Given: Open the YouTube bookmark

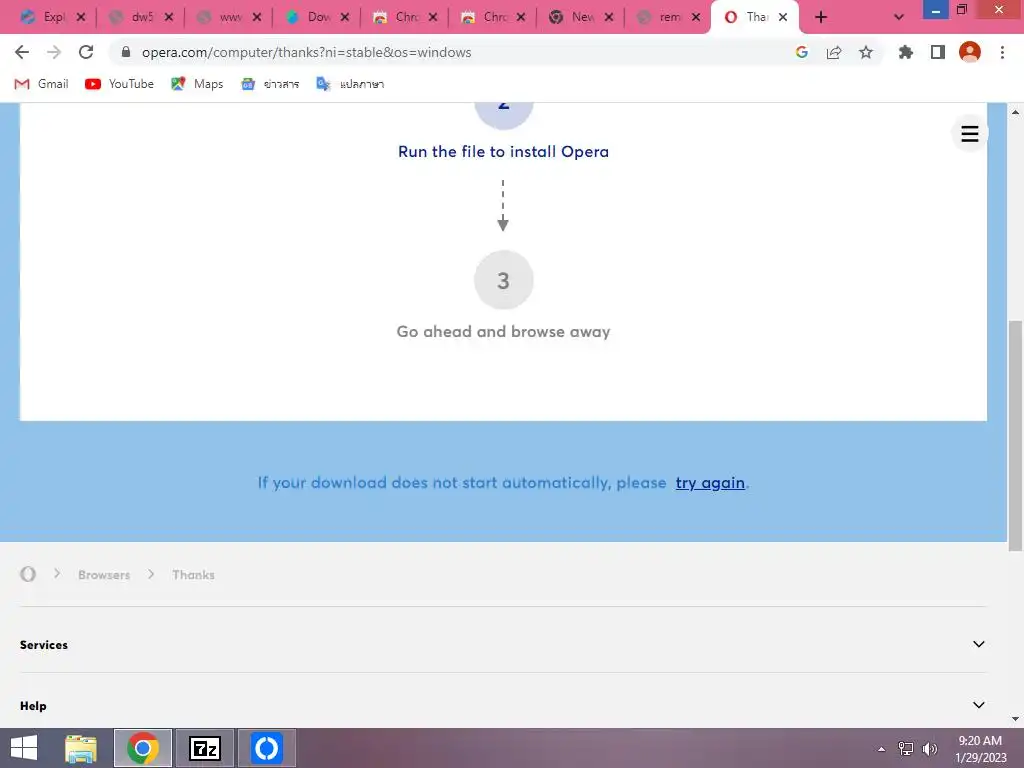Looking at the screenshot, I should click(120, 84).
